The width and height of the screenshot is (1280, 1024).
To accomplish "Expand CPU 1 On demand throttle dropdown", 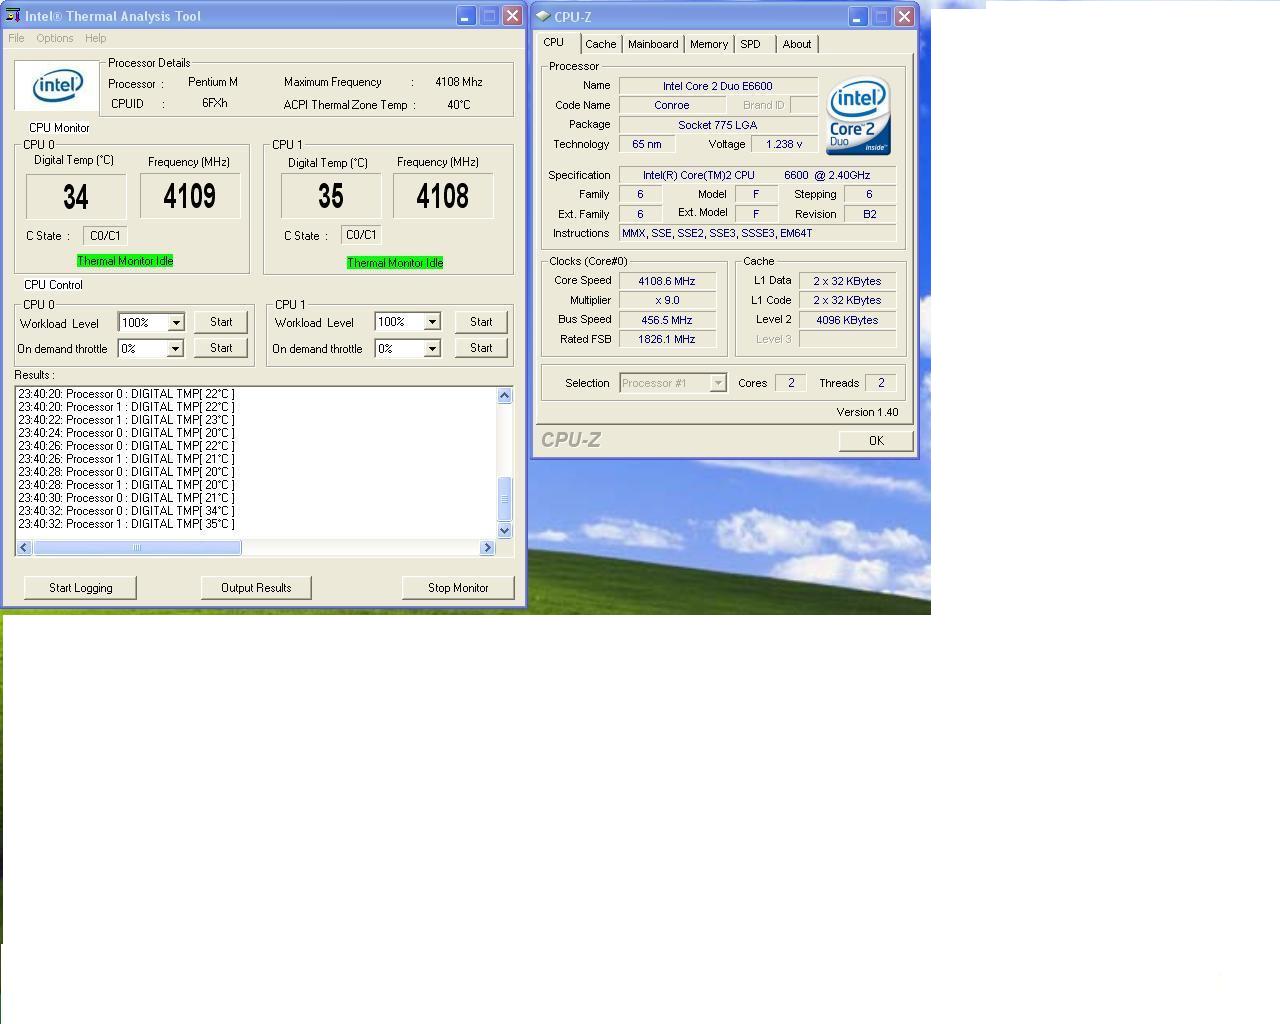I will point(432,348).
